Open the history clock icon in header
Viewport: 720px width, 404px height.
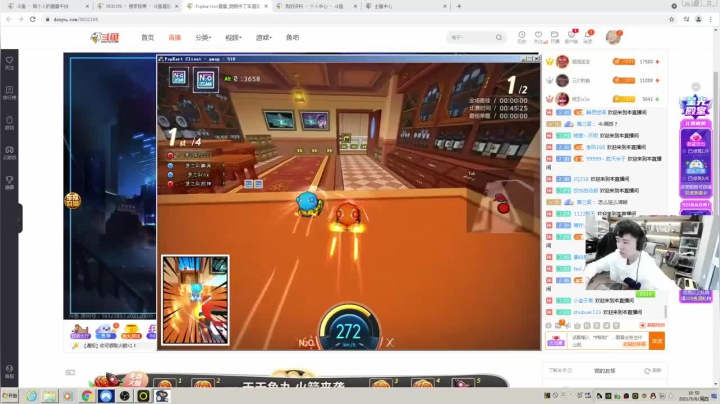(522, 37)
